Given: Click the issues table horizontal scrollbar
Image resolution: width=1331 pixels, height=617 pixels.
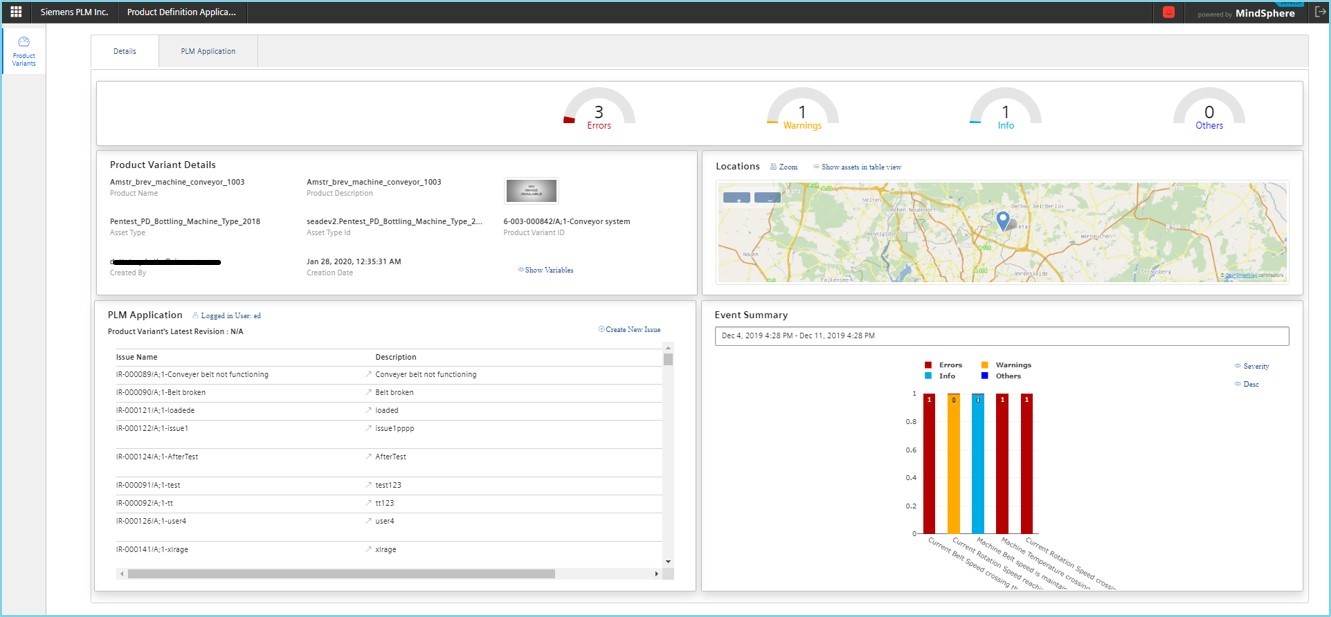Looking at the screenshot, I should click(340, 574).
